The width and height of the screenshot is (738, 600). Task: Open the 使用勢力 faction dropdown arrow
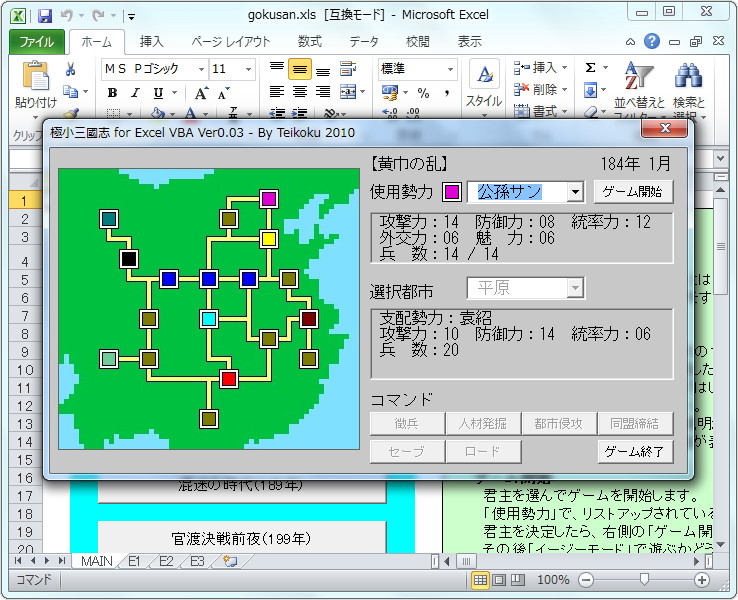pos(575,192)
